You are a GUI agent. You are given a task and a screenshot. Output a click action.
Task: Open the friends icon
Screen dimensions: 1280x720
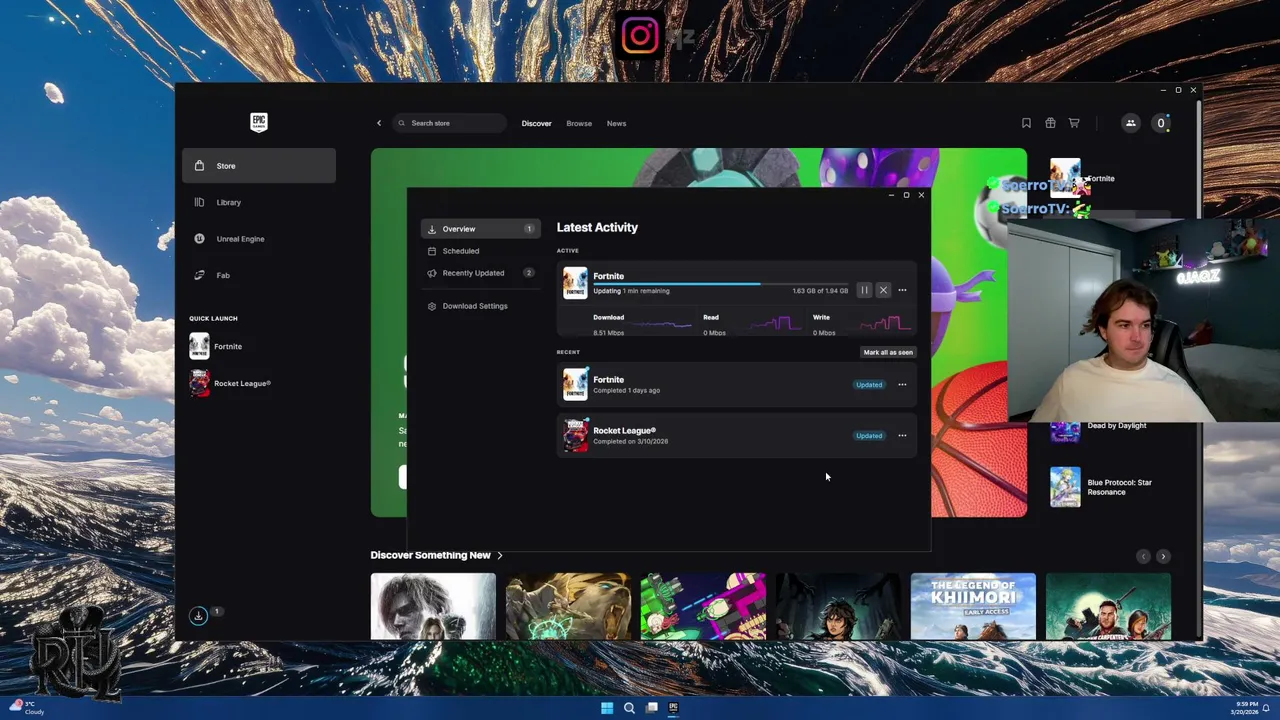1131,123
